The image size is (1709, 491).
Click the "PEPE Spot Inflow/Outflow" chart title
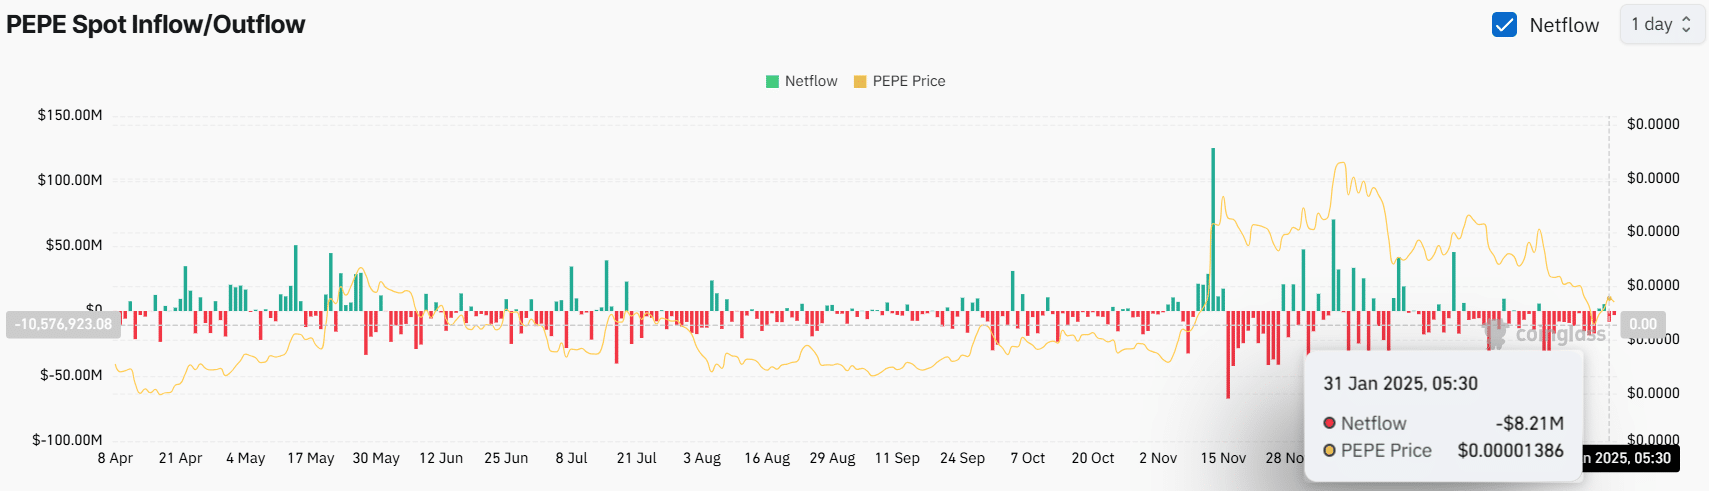156,25
